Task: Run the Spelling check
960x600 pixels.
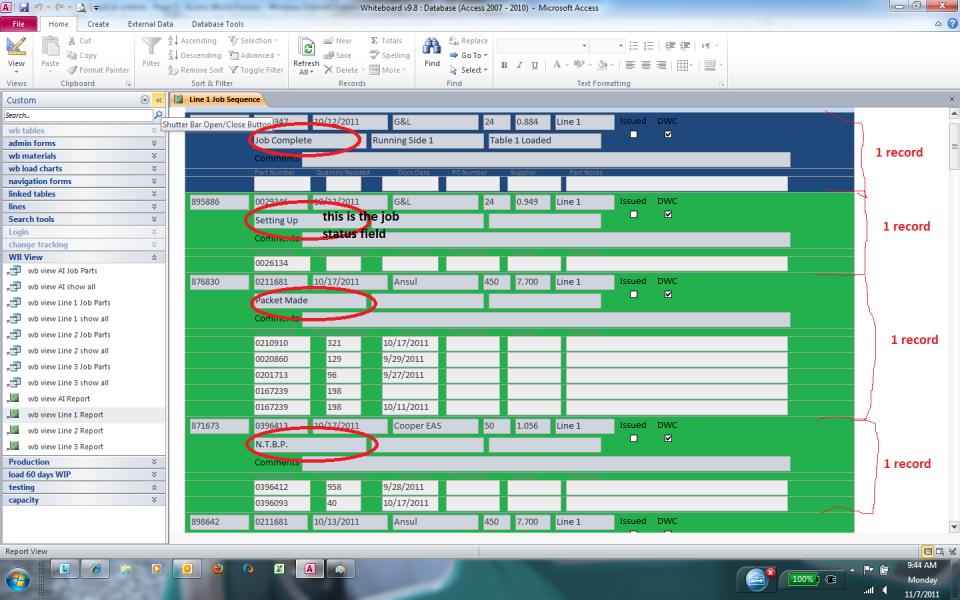Action: tap(389, 55)
